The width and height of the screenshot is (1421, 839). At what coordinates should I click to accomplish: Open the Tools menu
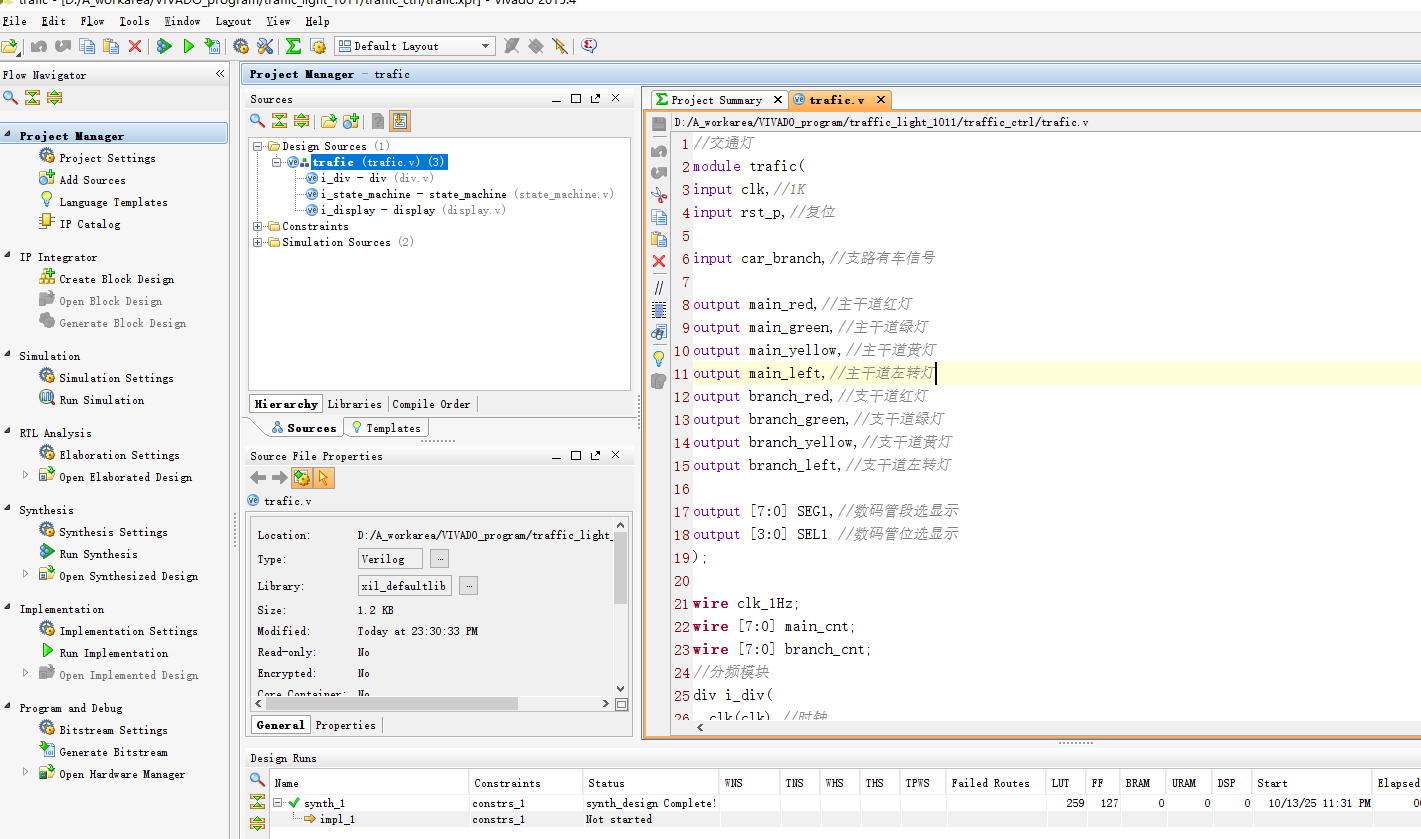[134, 21]
